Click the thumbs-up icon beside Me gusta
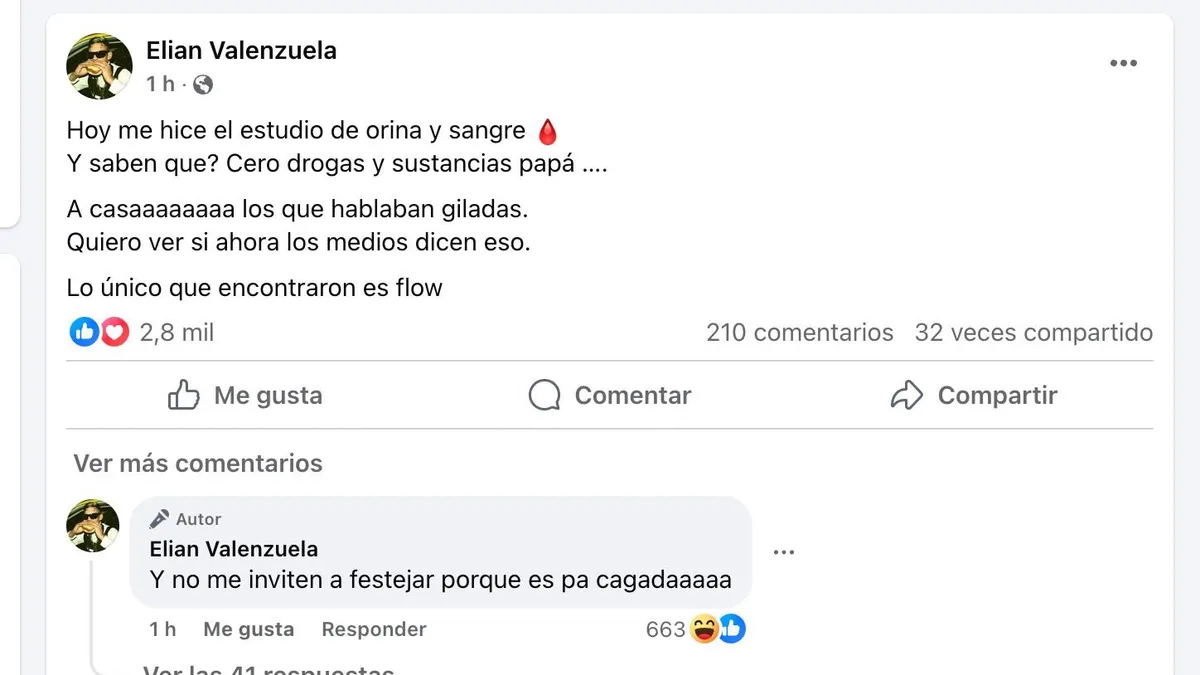1200x675 pixels. click(x=184, y=395)
